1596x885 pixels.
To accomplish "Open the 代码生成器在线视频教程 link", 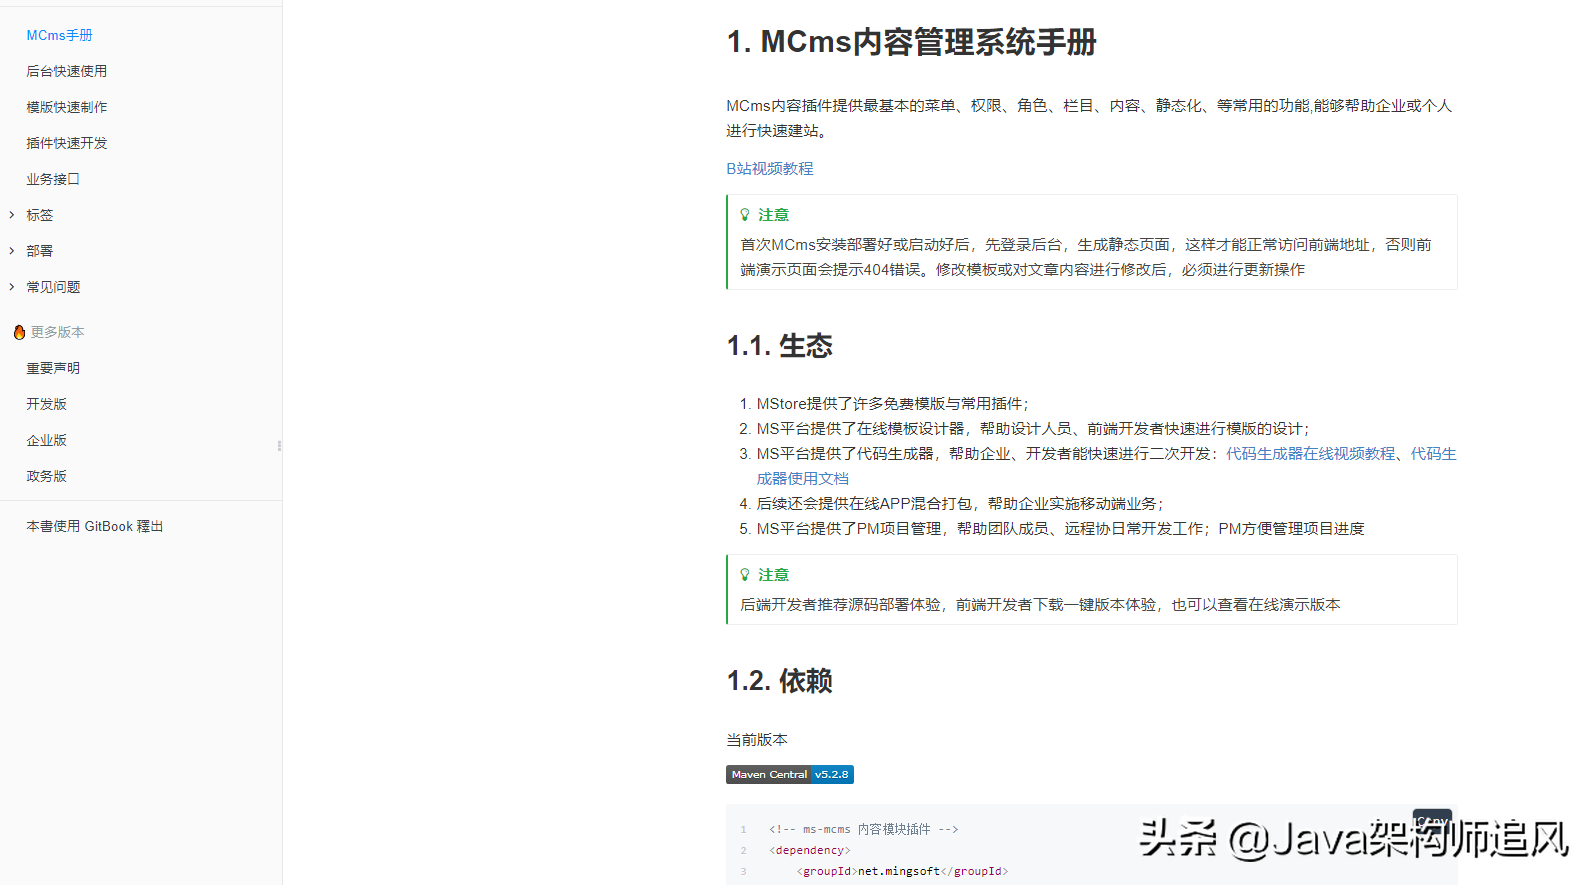I will (1310, 454).
